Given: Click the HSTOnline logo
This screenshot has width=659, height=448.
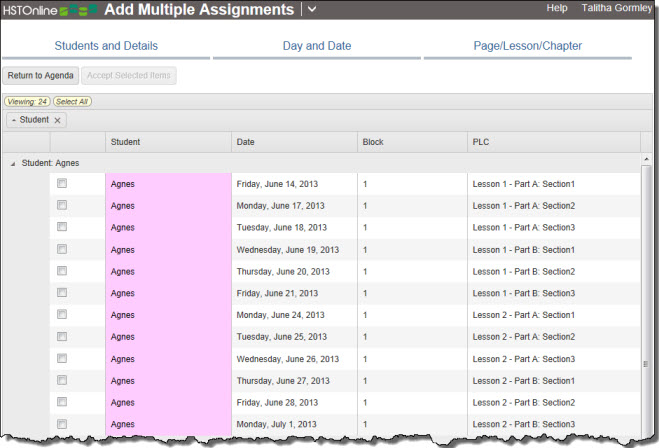Looking at the screenshot, I should tap(50, 10).
